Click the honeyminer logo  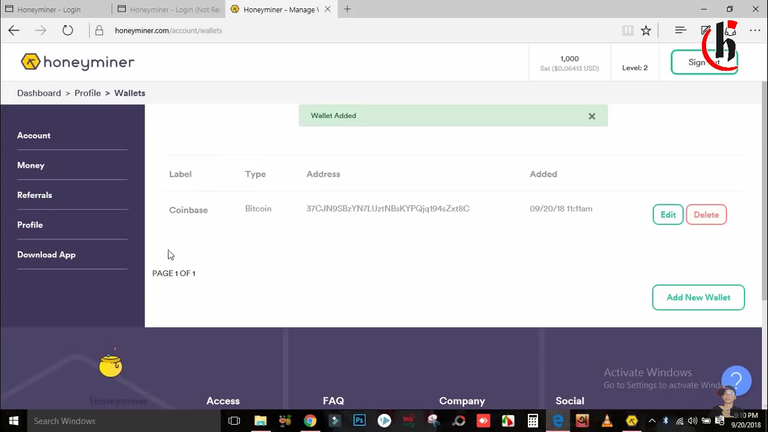click(78, 62)
